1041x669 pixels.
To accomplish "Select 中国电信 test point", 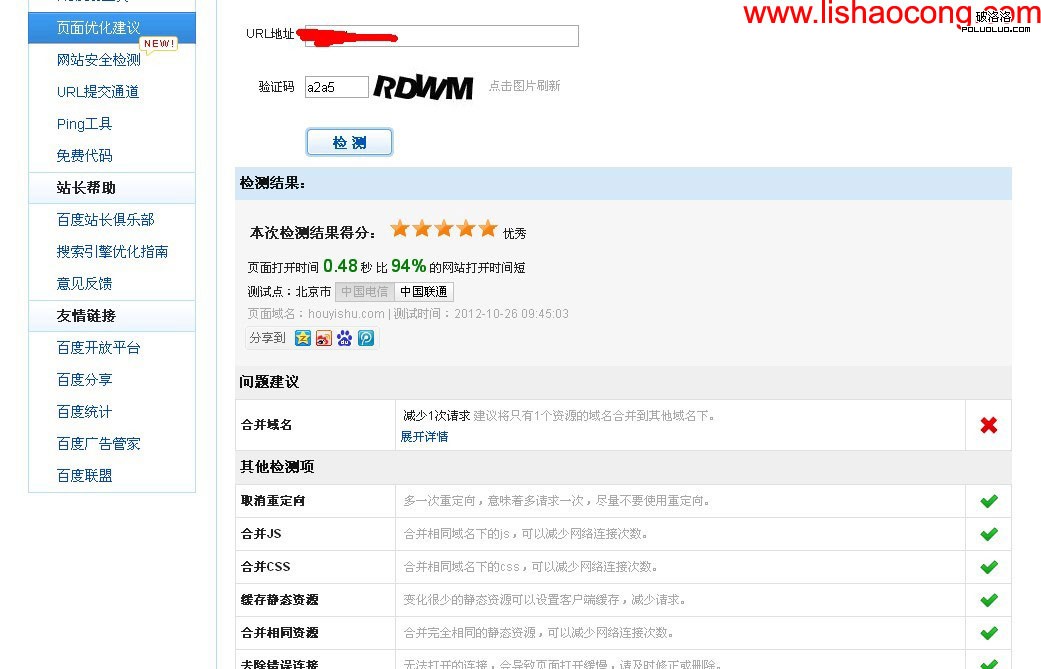I will pyautogui.click(x=363, y=291).
